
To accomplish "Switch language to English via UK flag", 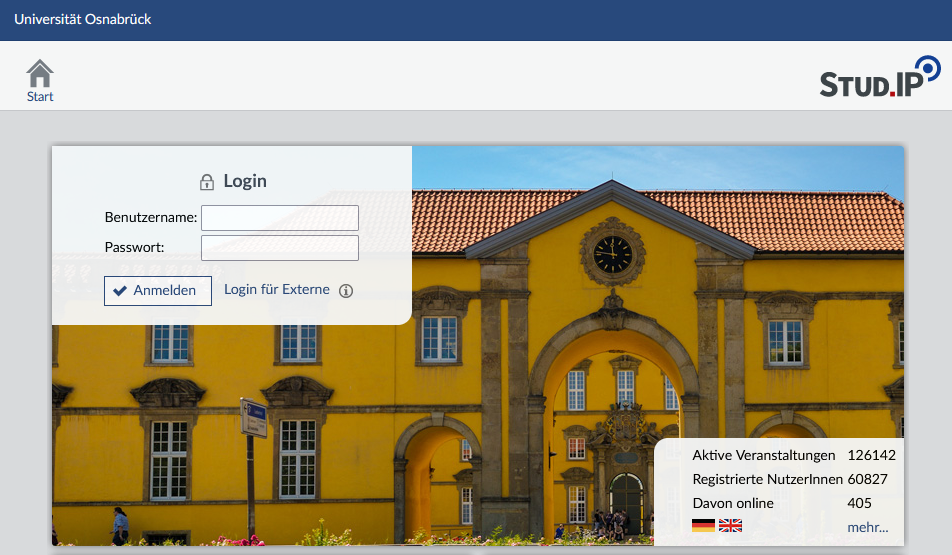I will (730, 526).
